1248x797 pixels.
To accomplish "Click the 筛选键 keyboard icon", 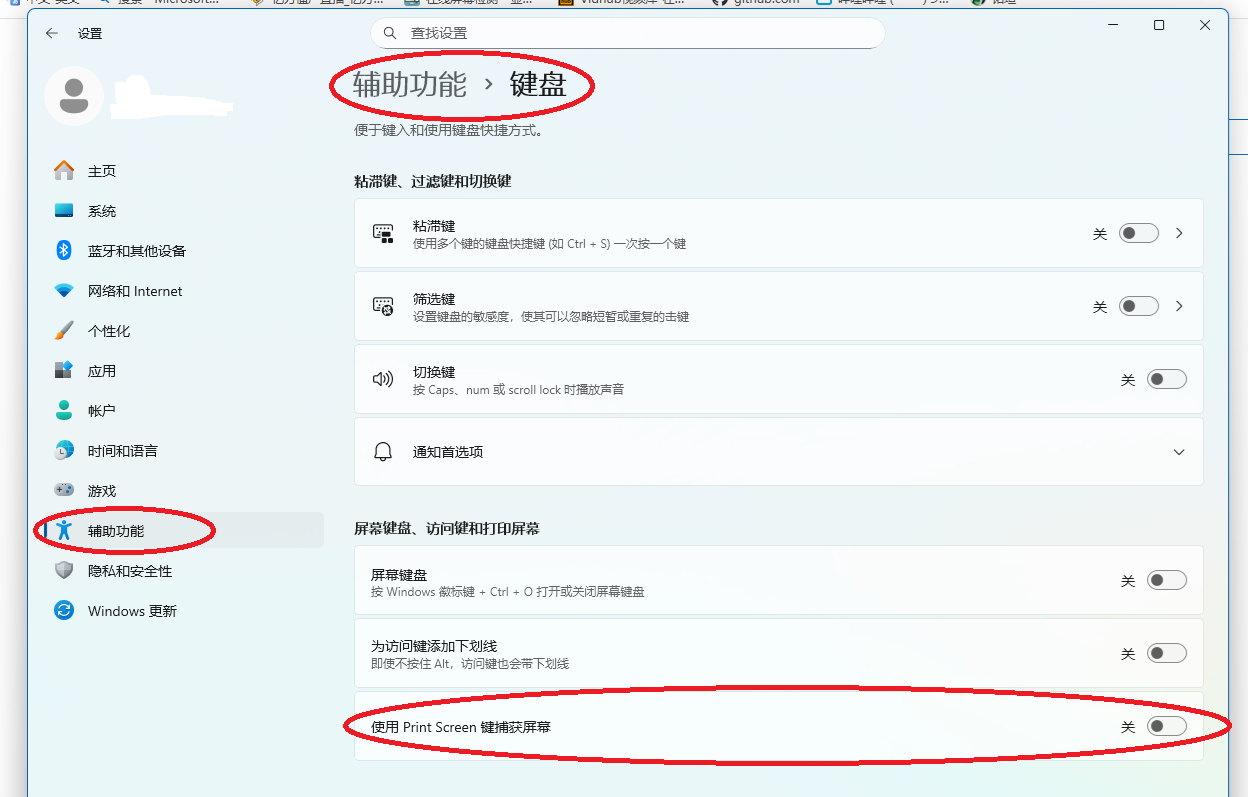I will pos(383,306).
